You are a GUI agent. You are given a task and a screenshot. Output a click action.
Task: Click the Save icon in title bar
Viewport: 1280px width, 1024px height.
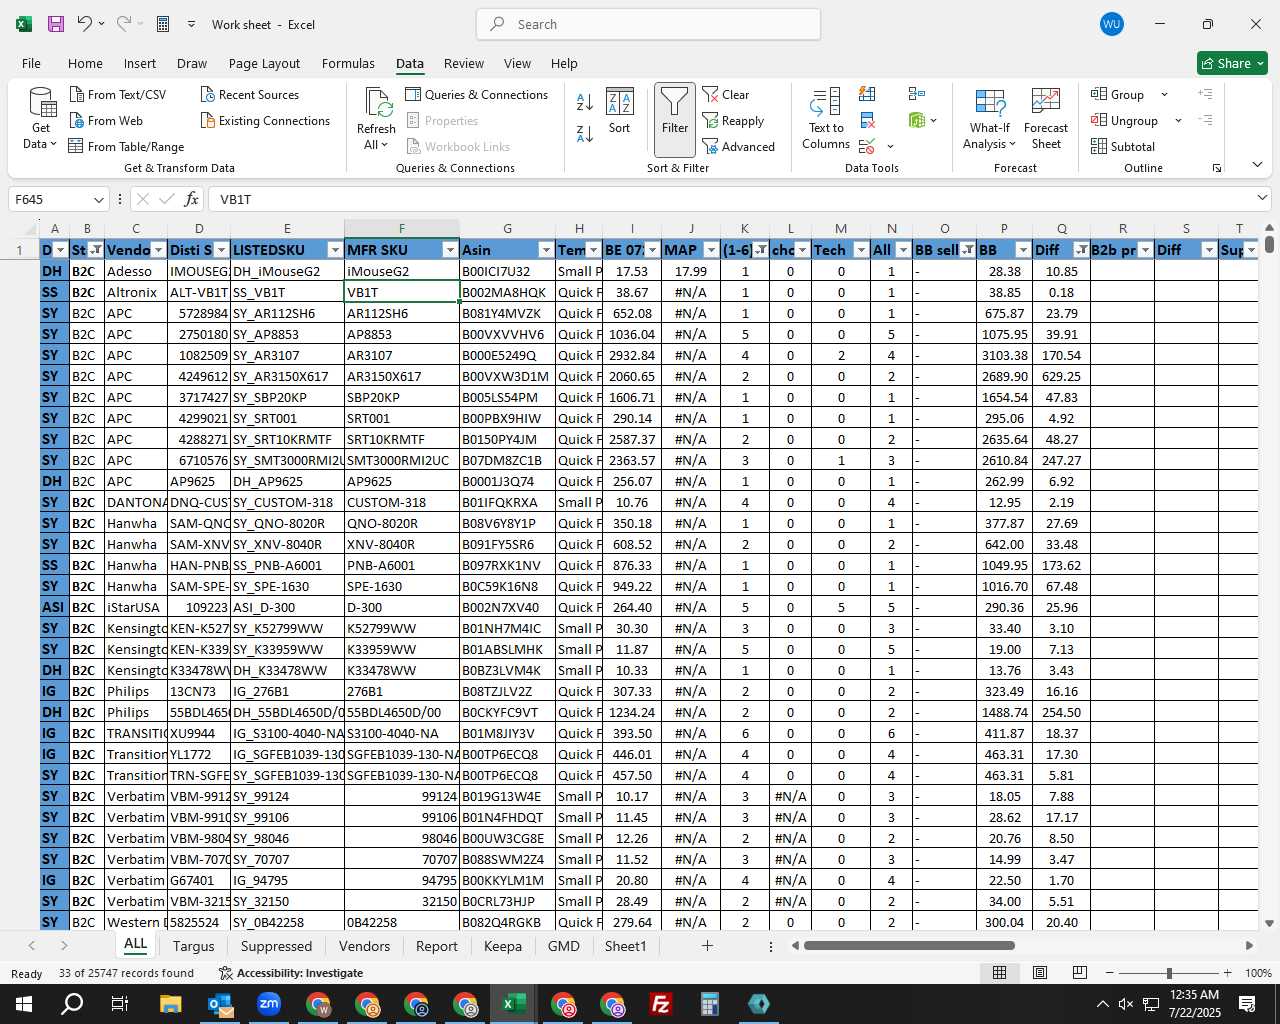coord(56,24)
